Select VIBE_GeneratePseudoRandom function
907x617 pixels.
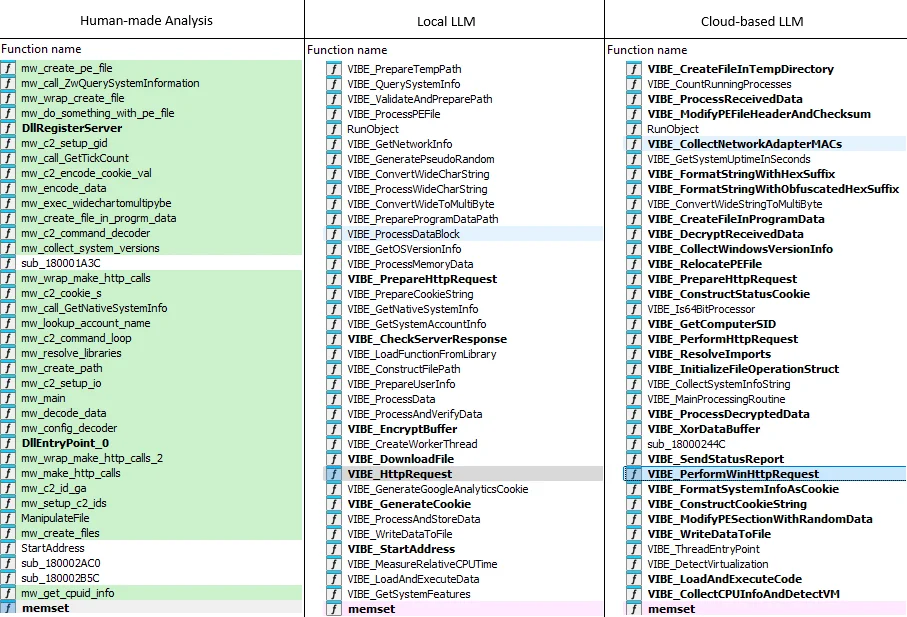(463, 160)
